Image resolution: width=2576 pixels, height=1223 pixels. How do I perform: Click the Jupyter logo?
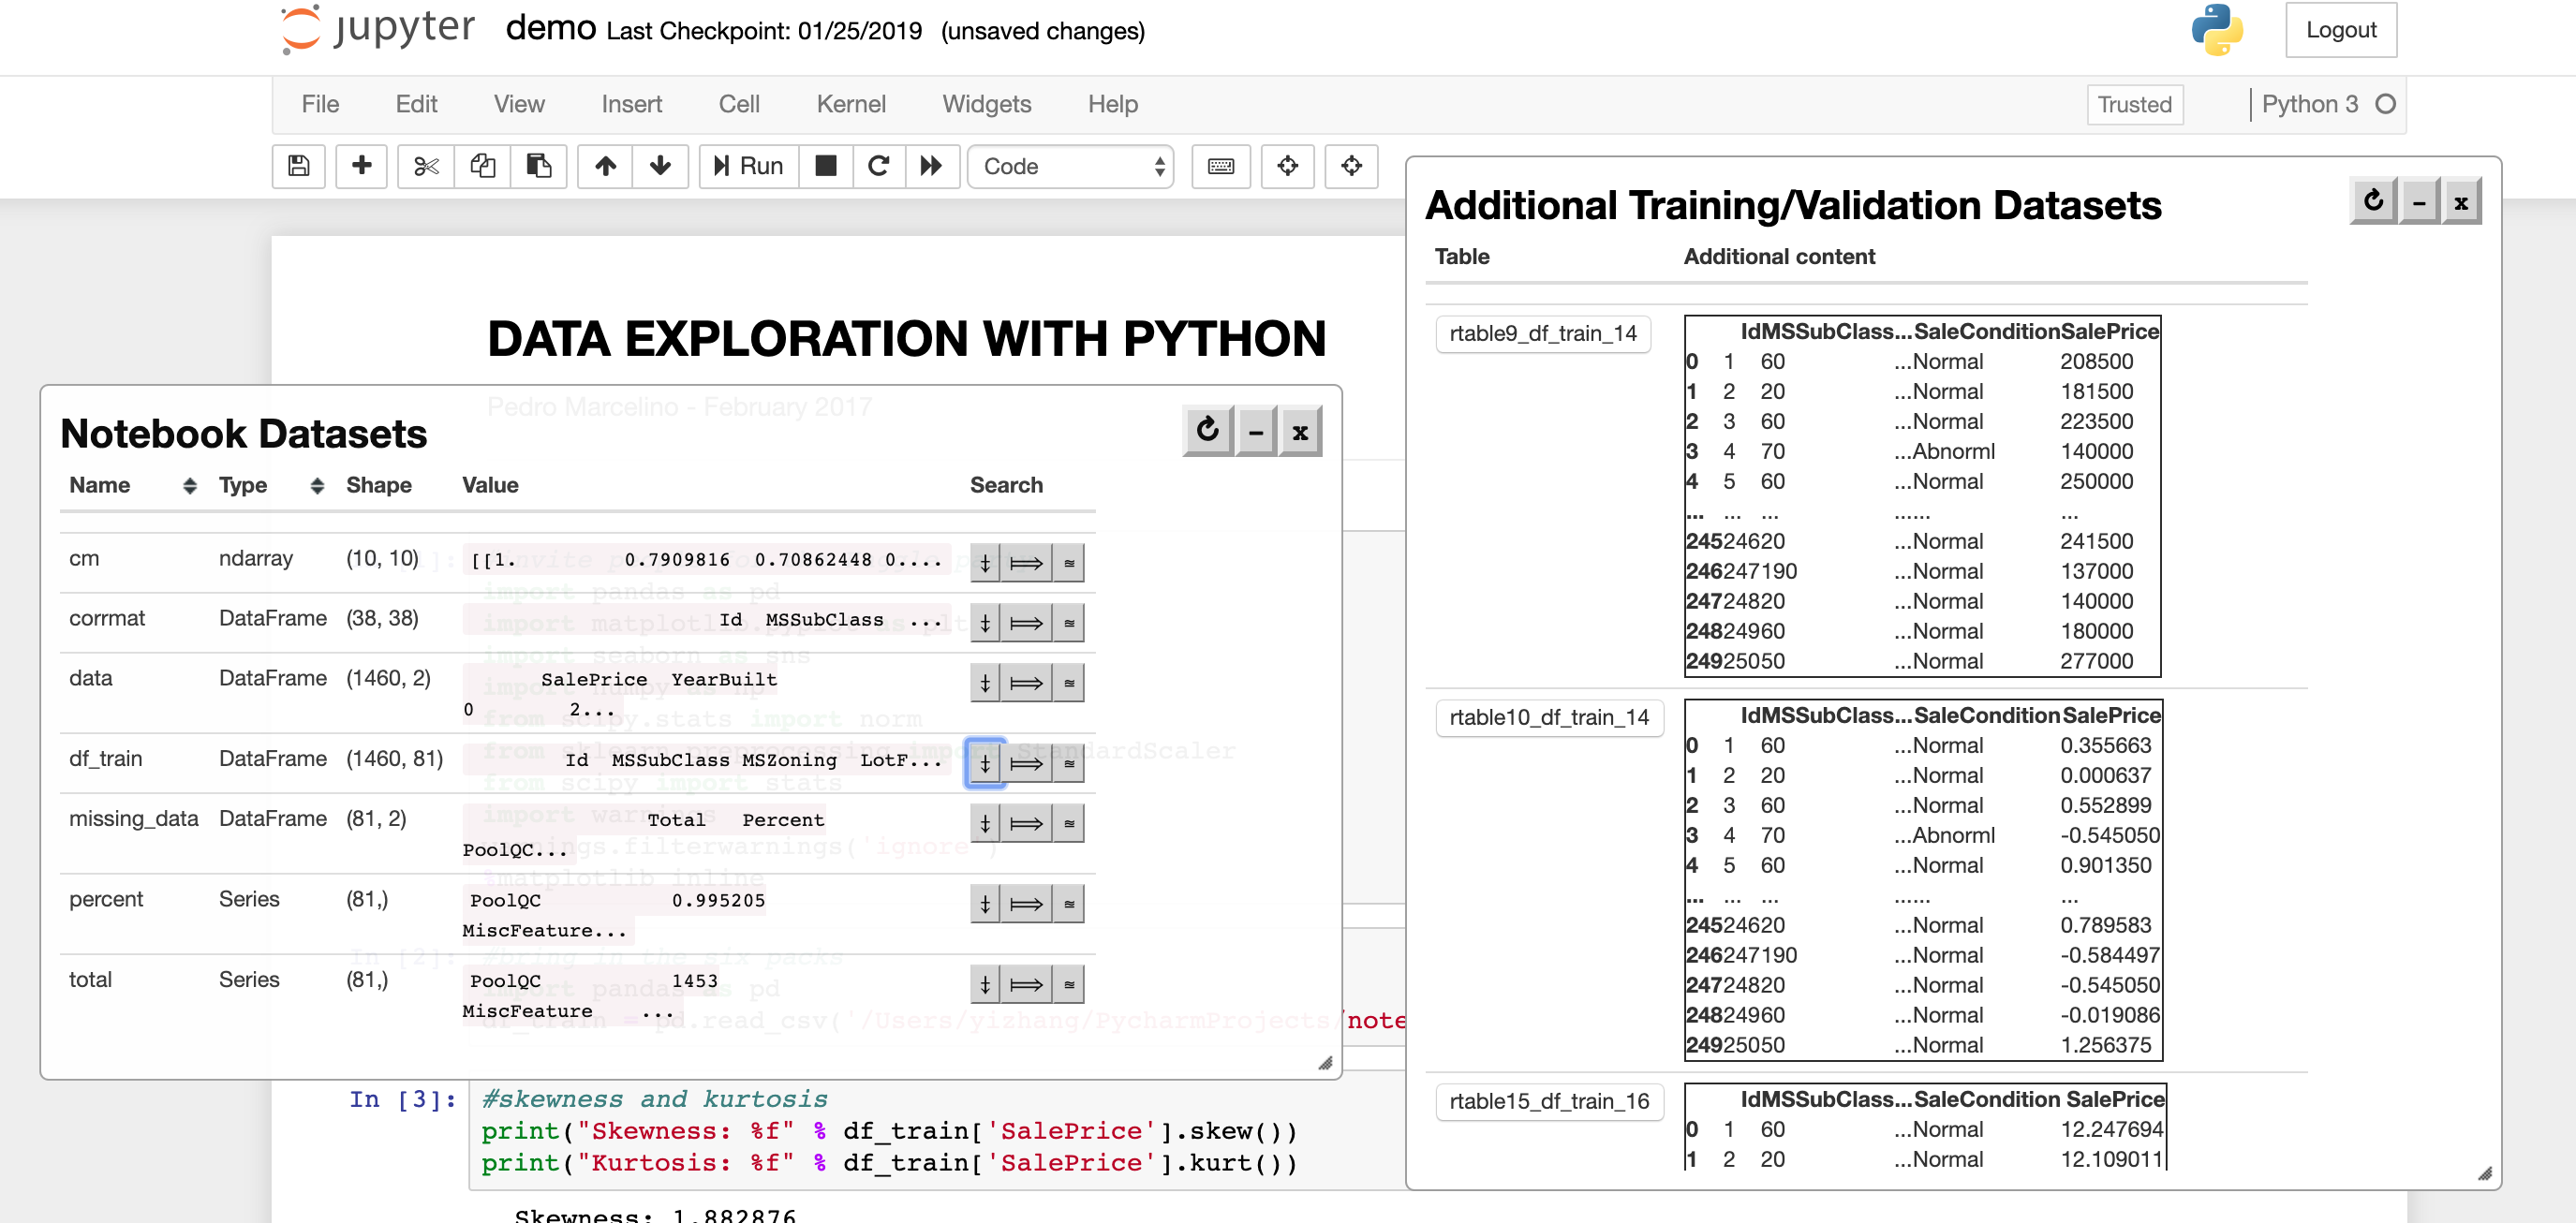378,28
